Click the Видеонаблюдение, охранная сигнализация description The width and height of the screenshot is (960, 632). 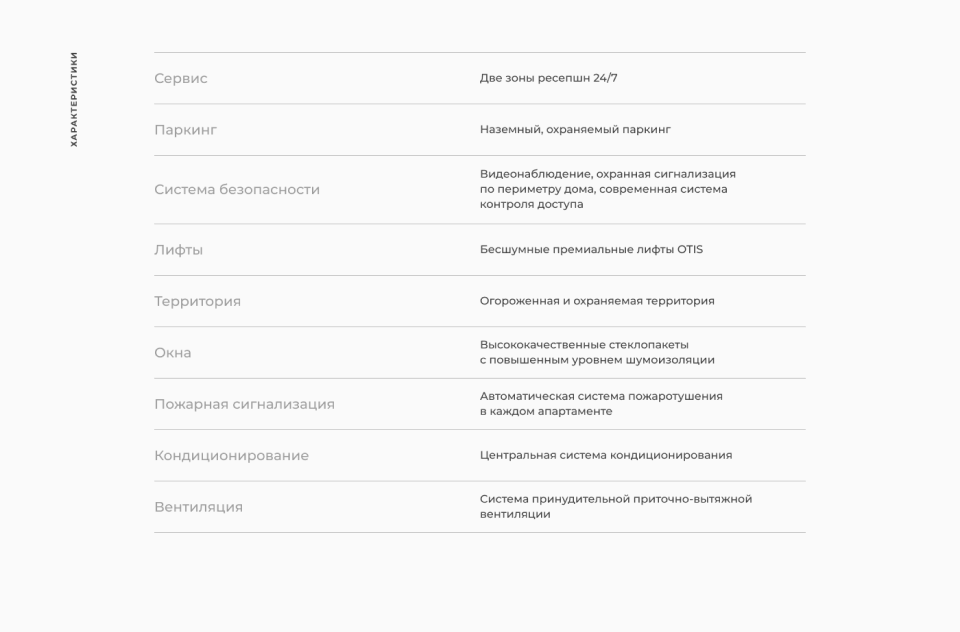[x=607, y=189]
